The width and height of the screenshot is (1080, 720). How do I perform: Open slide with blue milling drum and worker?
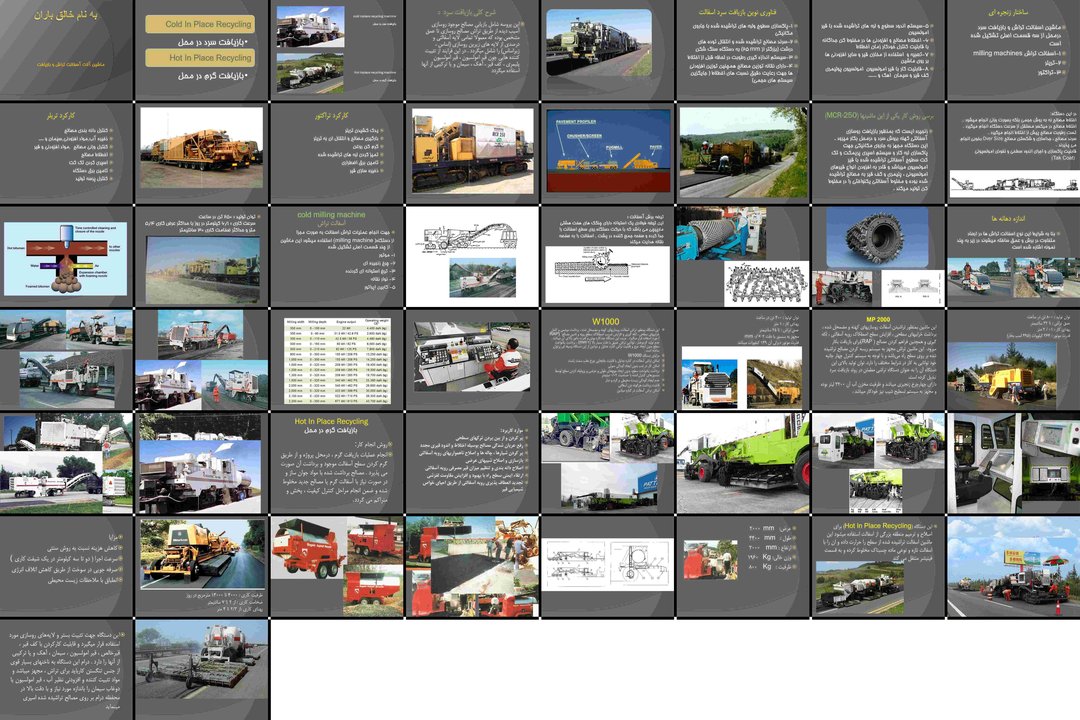pyautogui.click(x=742, y=256)
